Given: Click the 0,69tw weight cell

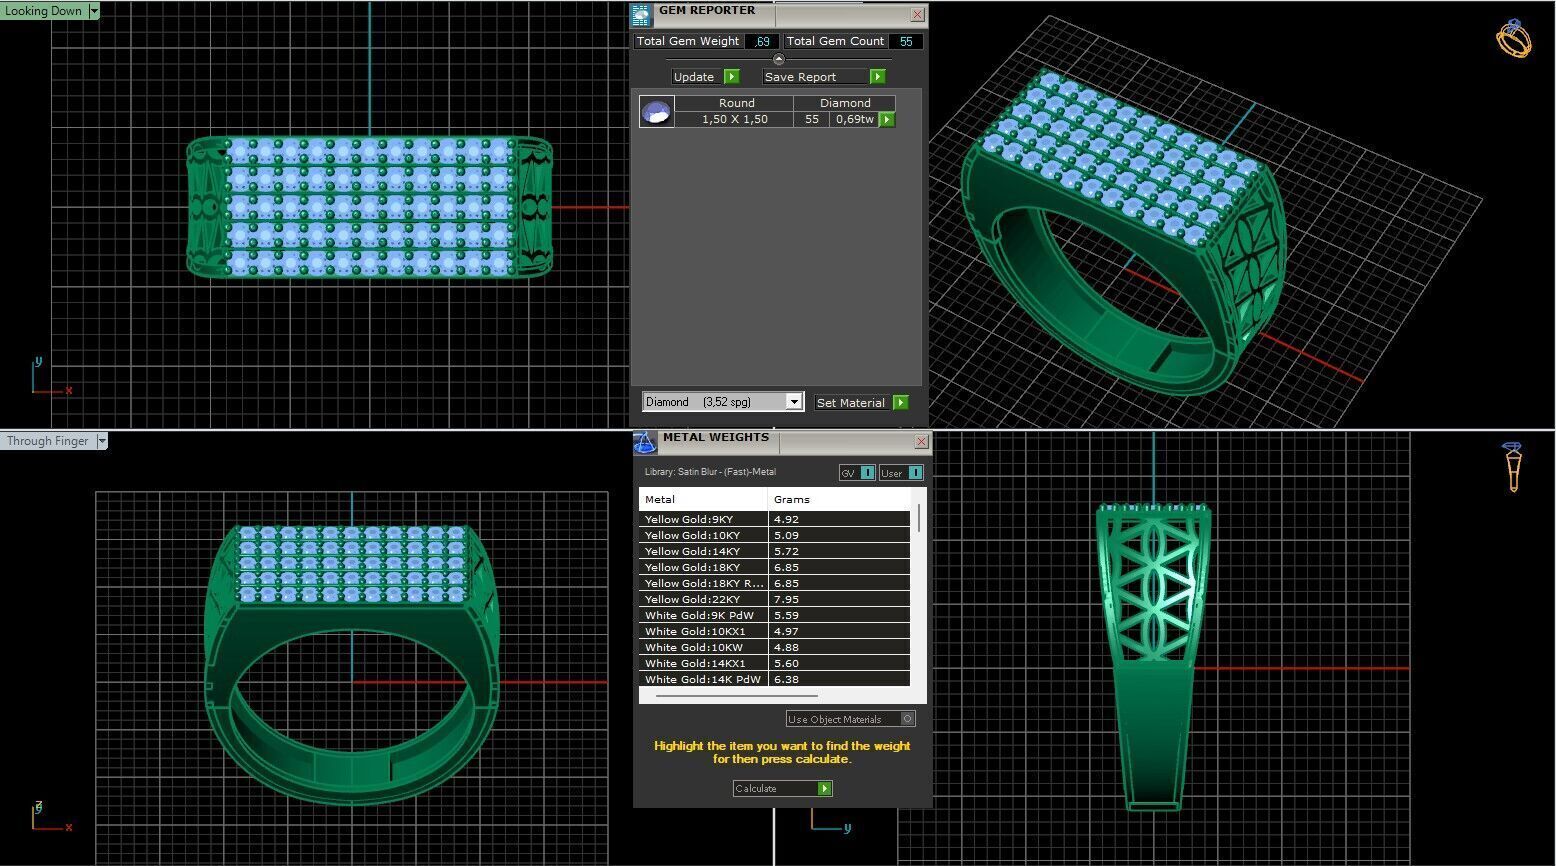Looking at the screenshot, I should (855, 119).
